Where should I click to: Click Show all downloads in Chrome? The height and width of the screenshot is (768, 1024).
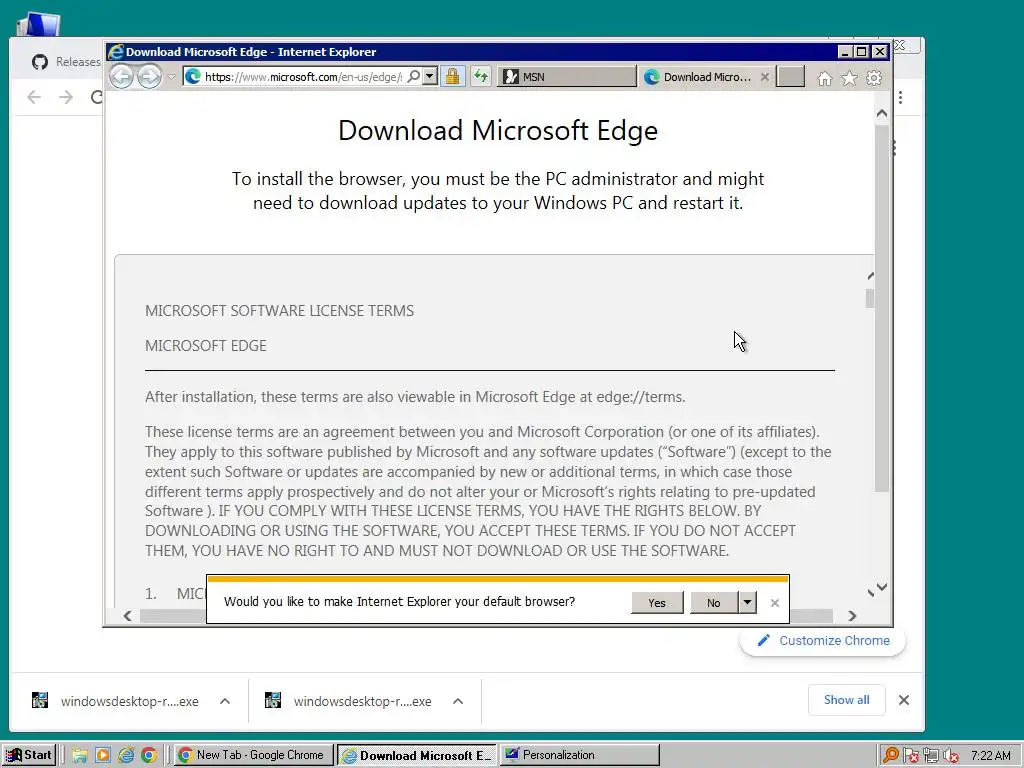point(846,700)
